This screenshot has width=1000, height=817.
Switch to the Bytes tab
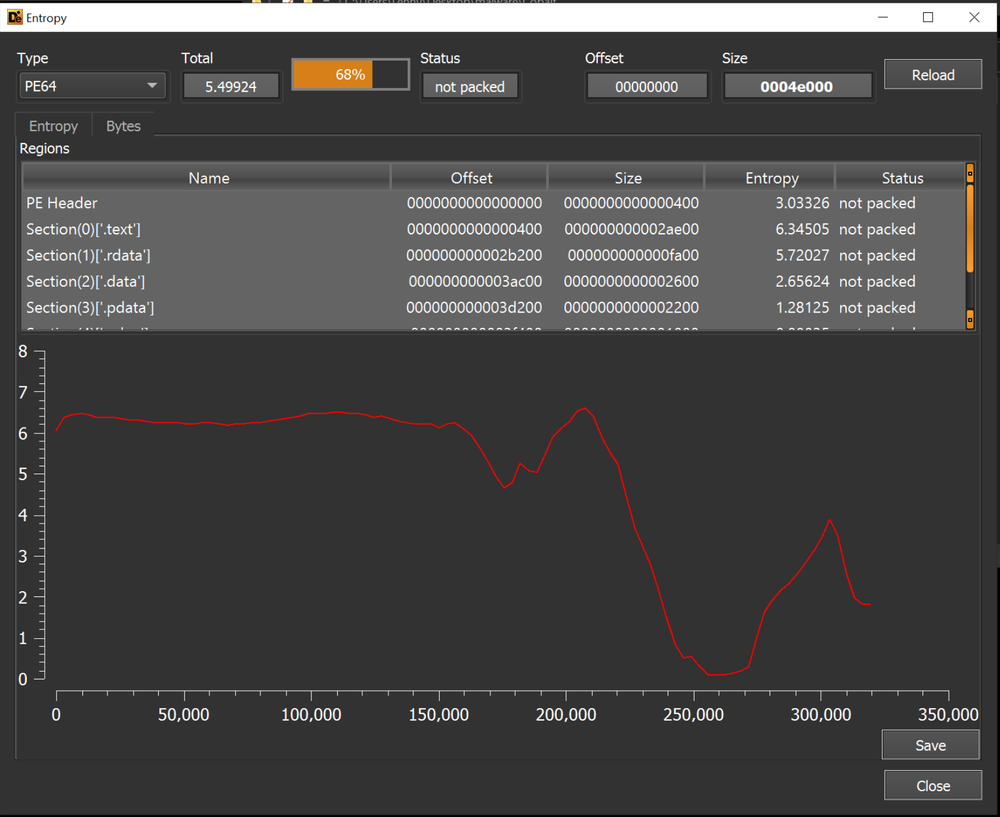click(122, 126)
